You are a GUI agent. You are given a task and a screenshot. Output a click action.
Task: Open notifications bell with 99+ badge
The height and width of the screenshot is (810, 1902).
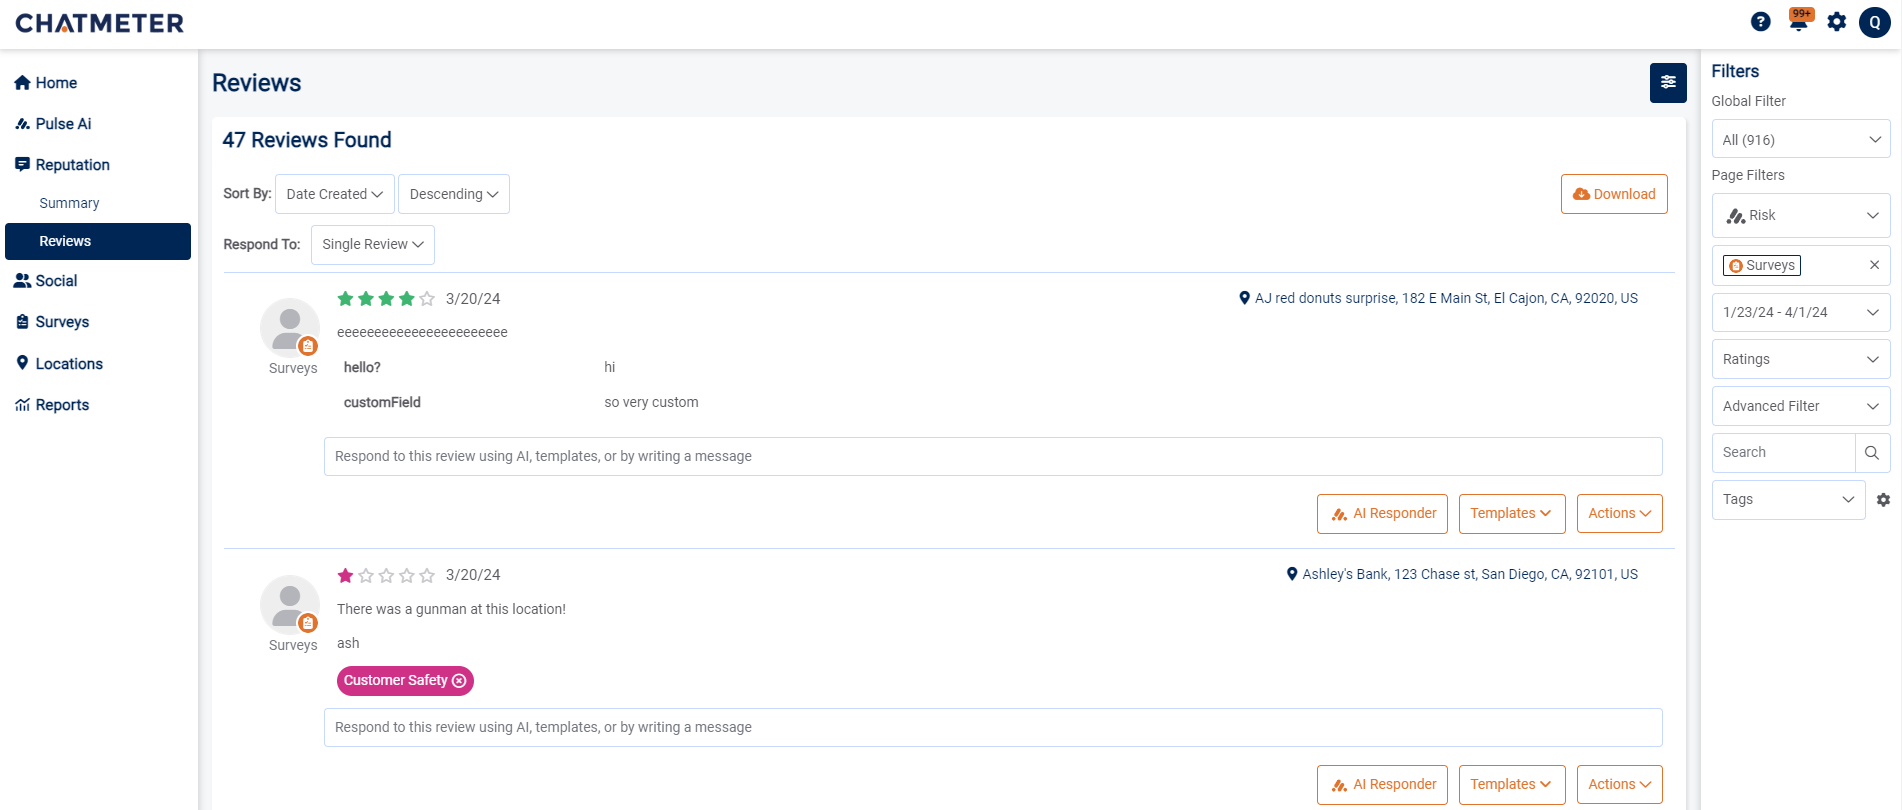coord(1799,20)
